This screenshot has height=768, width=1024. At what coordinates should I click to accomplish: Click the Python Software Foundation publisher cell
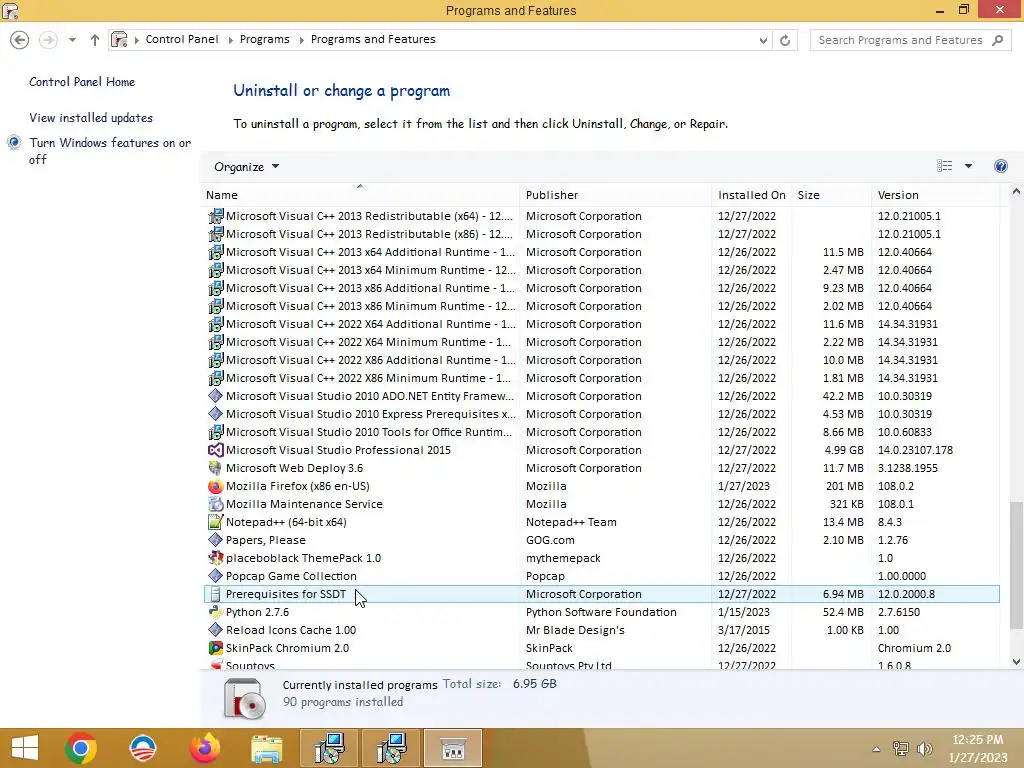(601, 612)
